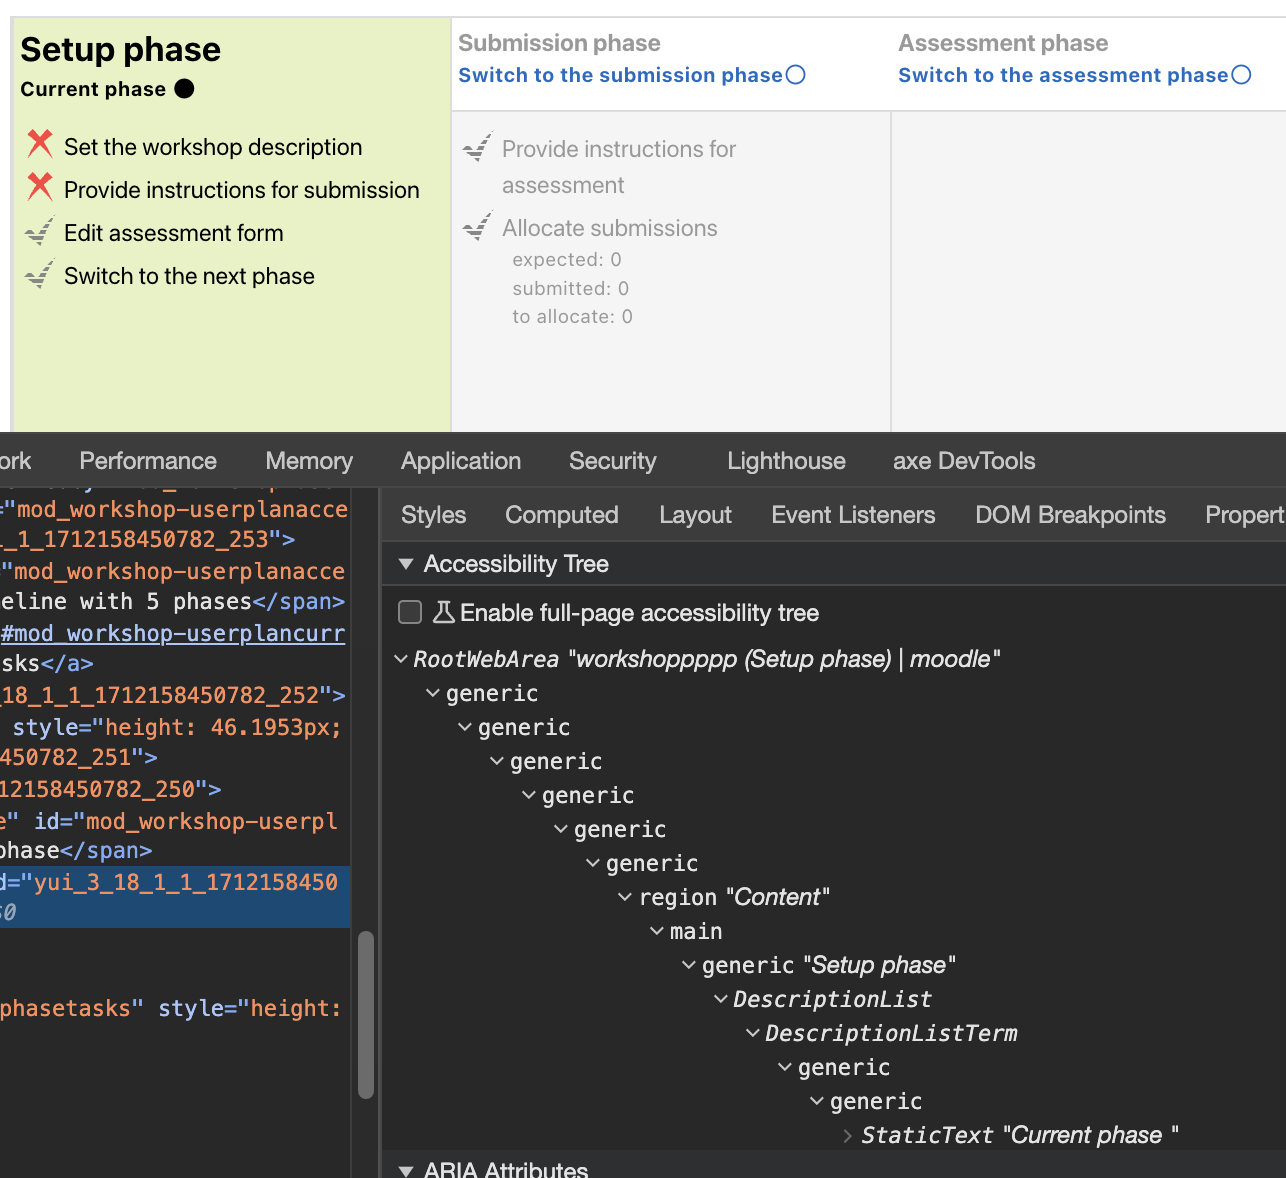The image size is (1286, 1178).
Task: Click #mod_workshop-userplancurr link in DOM panel
Action: click(x=173, y=633)
